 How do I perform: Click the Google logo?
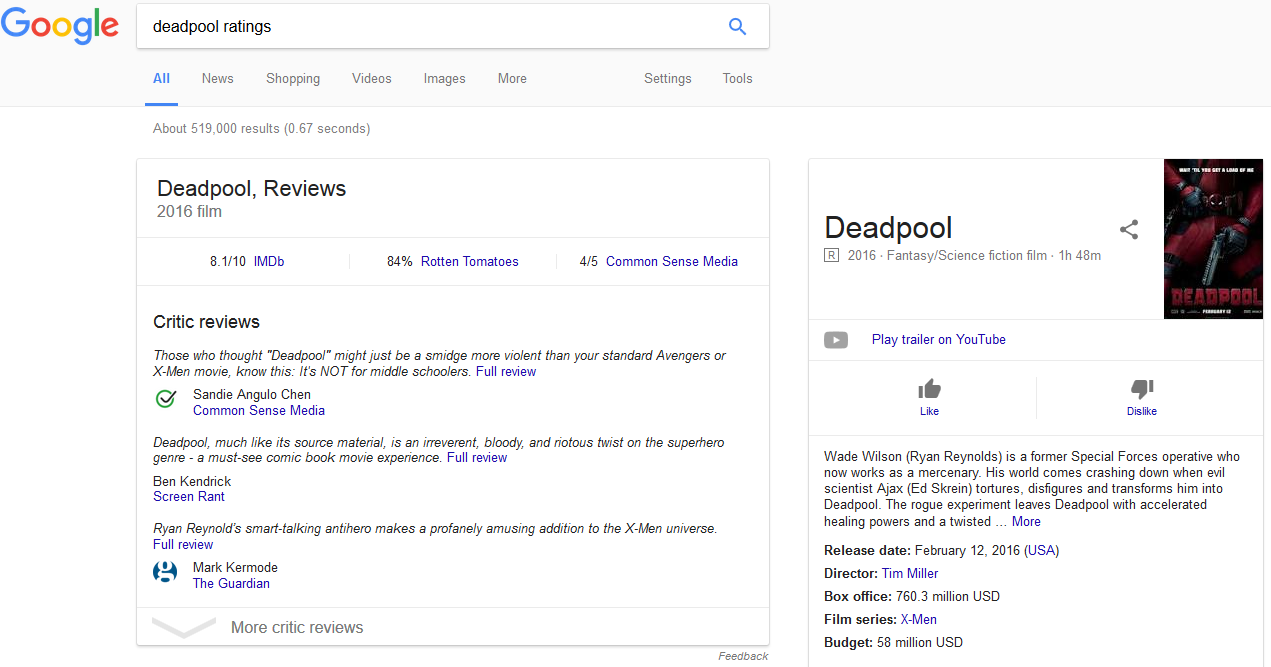[60, 27]
